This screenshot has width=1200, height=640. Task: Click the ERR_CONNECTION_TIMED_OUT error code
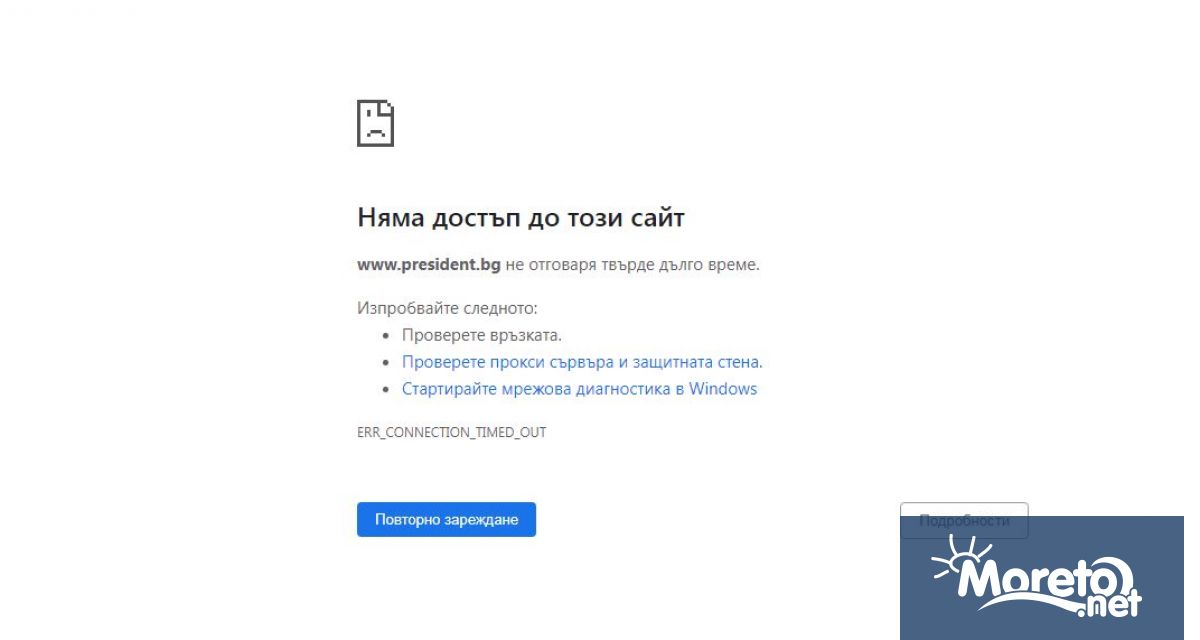[451, 433]
